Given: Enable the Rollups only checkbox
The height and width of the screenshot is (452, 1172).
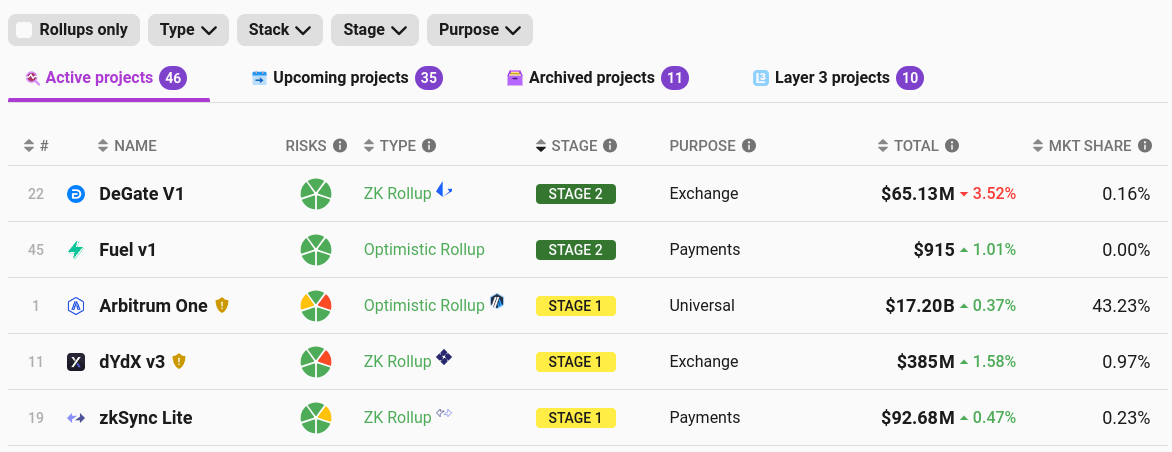Looking at the screenshot, I should tap(25, 30).
